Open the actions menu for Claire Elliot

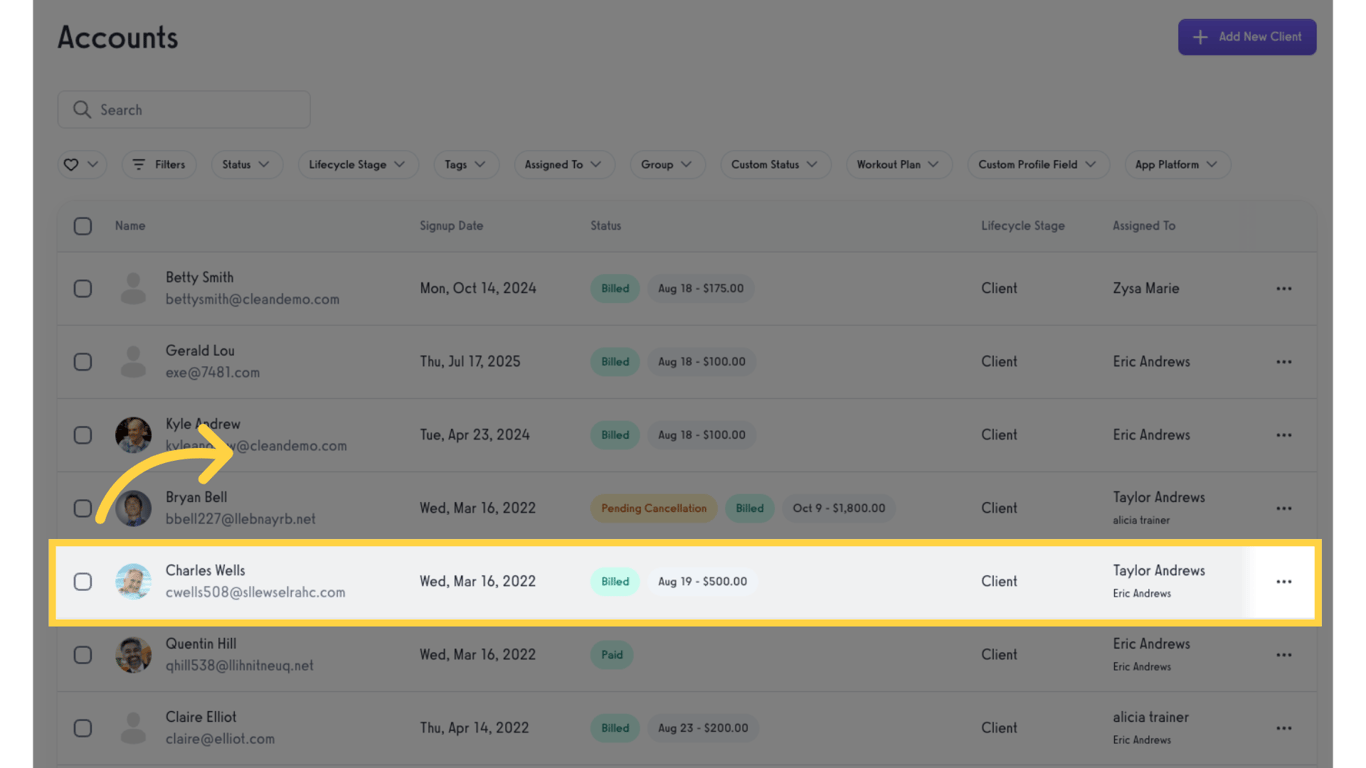pyautogui.click(x=1283, y=728)
